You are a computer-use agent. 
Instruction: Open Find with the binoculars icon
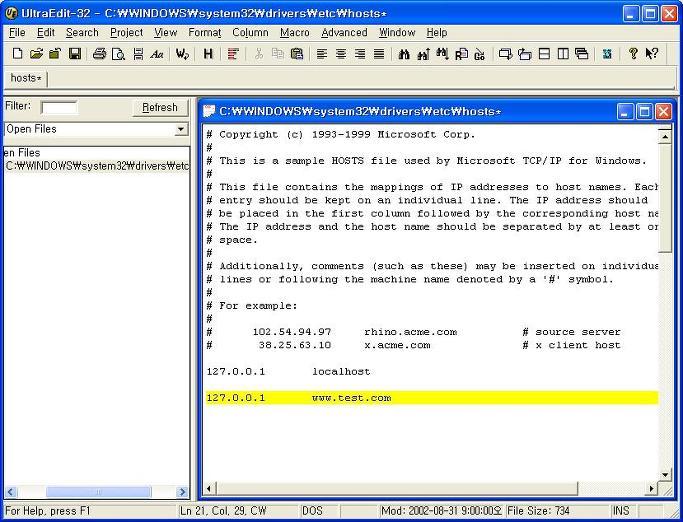point(404,54)
